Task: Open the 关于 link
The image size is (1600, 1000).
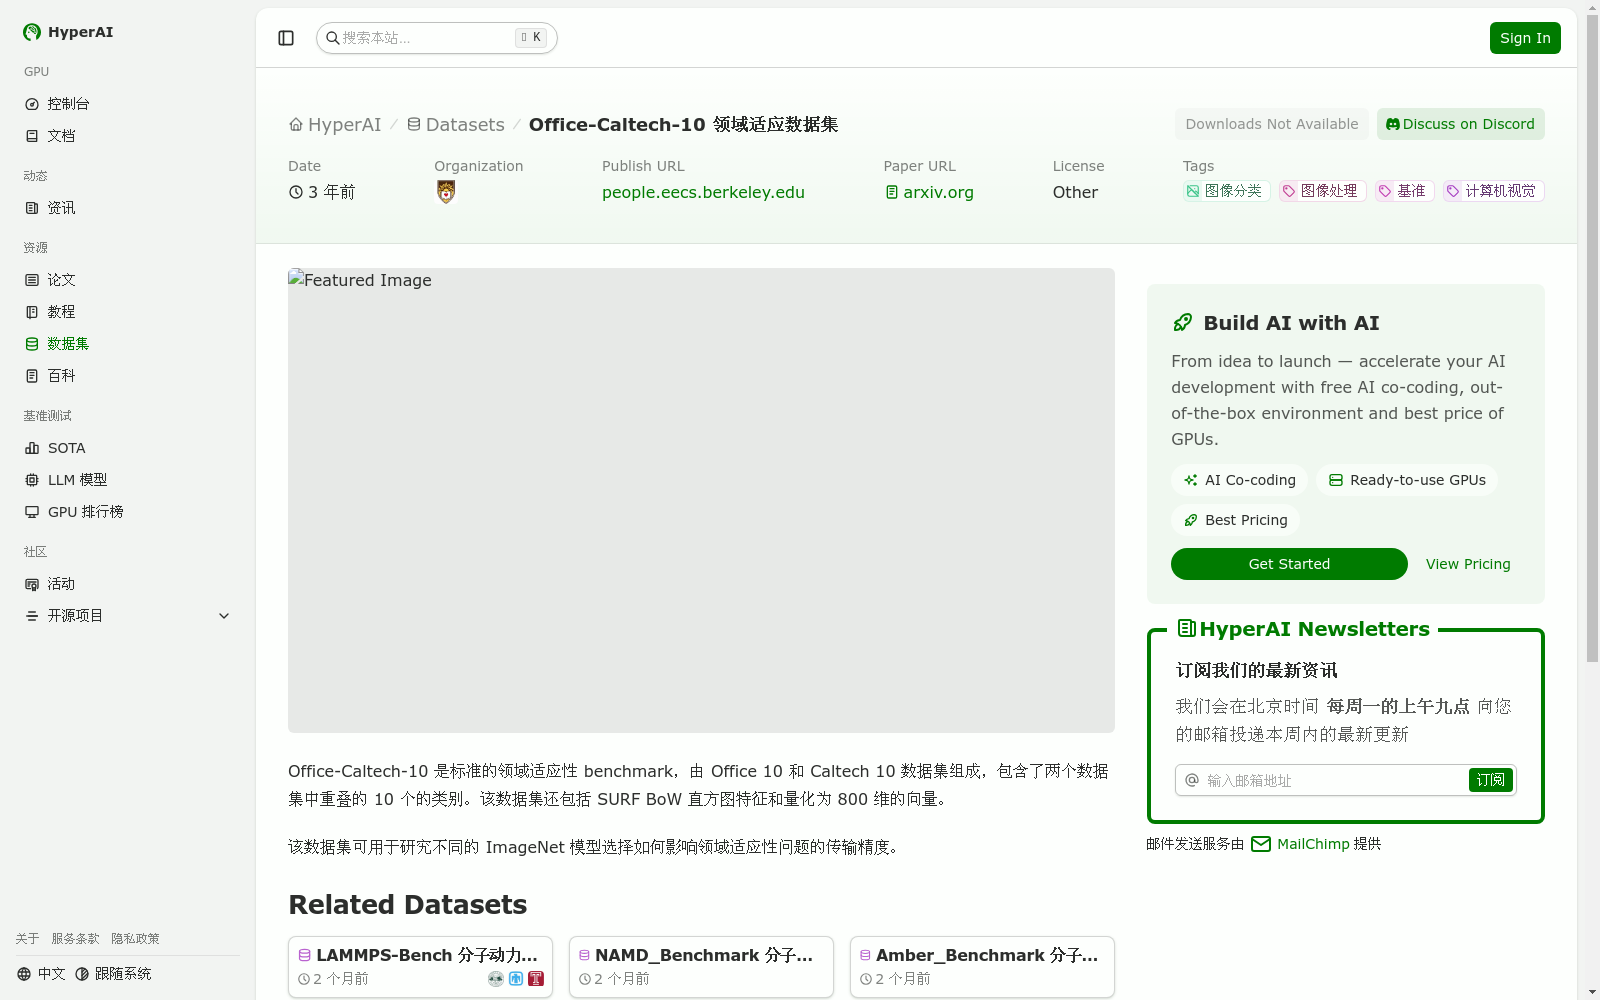Action: coord(27,939)
